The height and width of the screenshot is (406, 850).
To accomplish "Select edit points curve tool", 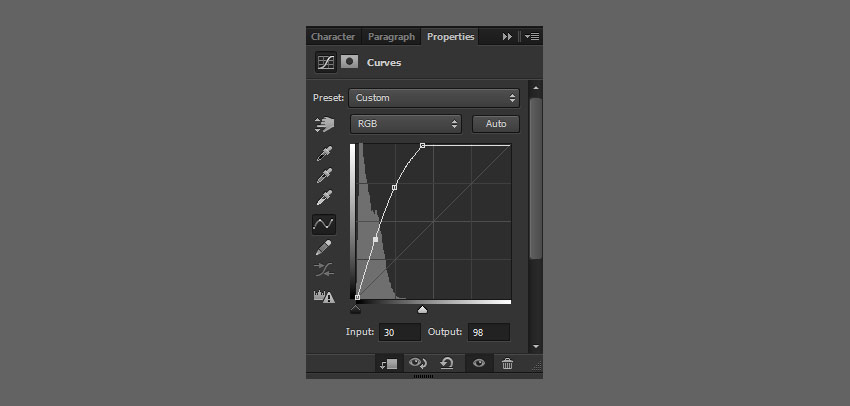I will click(x=324, y=224).
